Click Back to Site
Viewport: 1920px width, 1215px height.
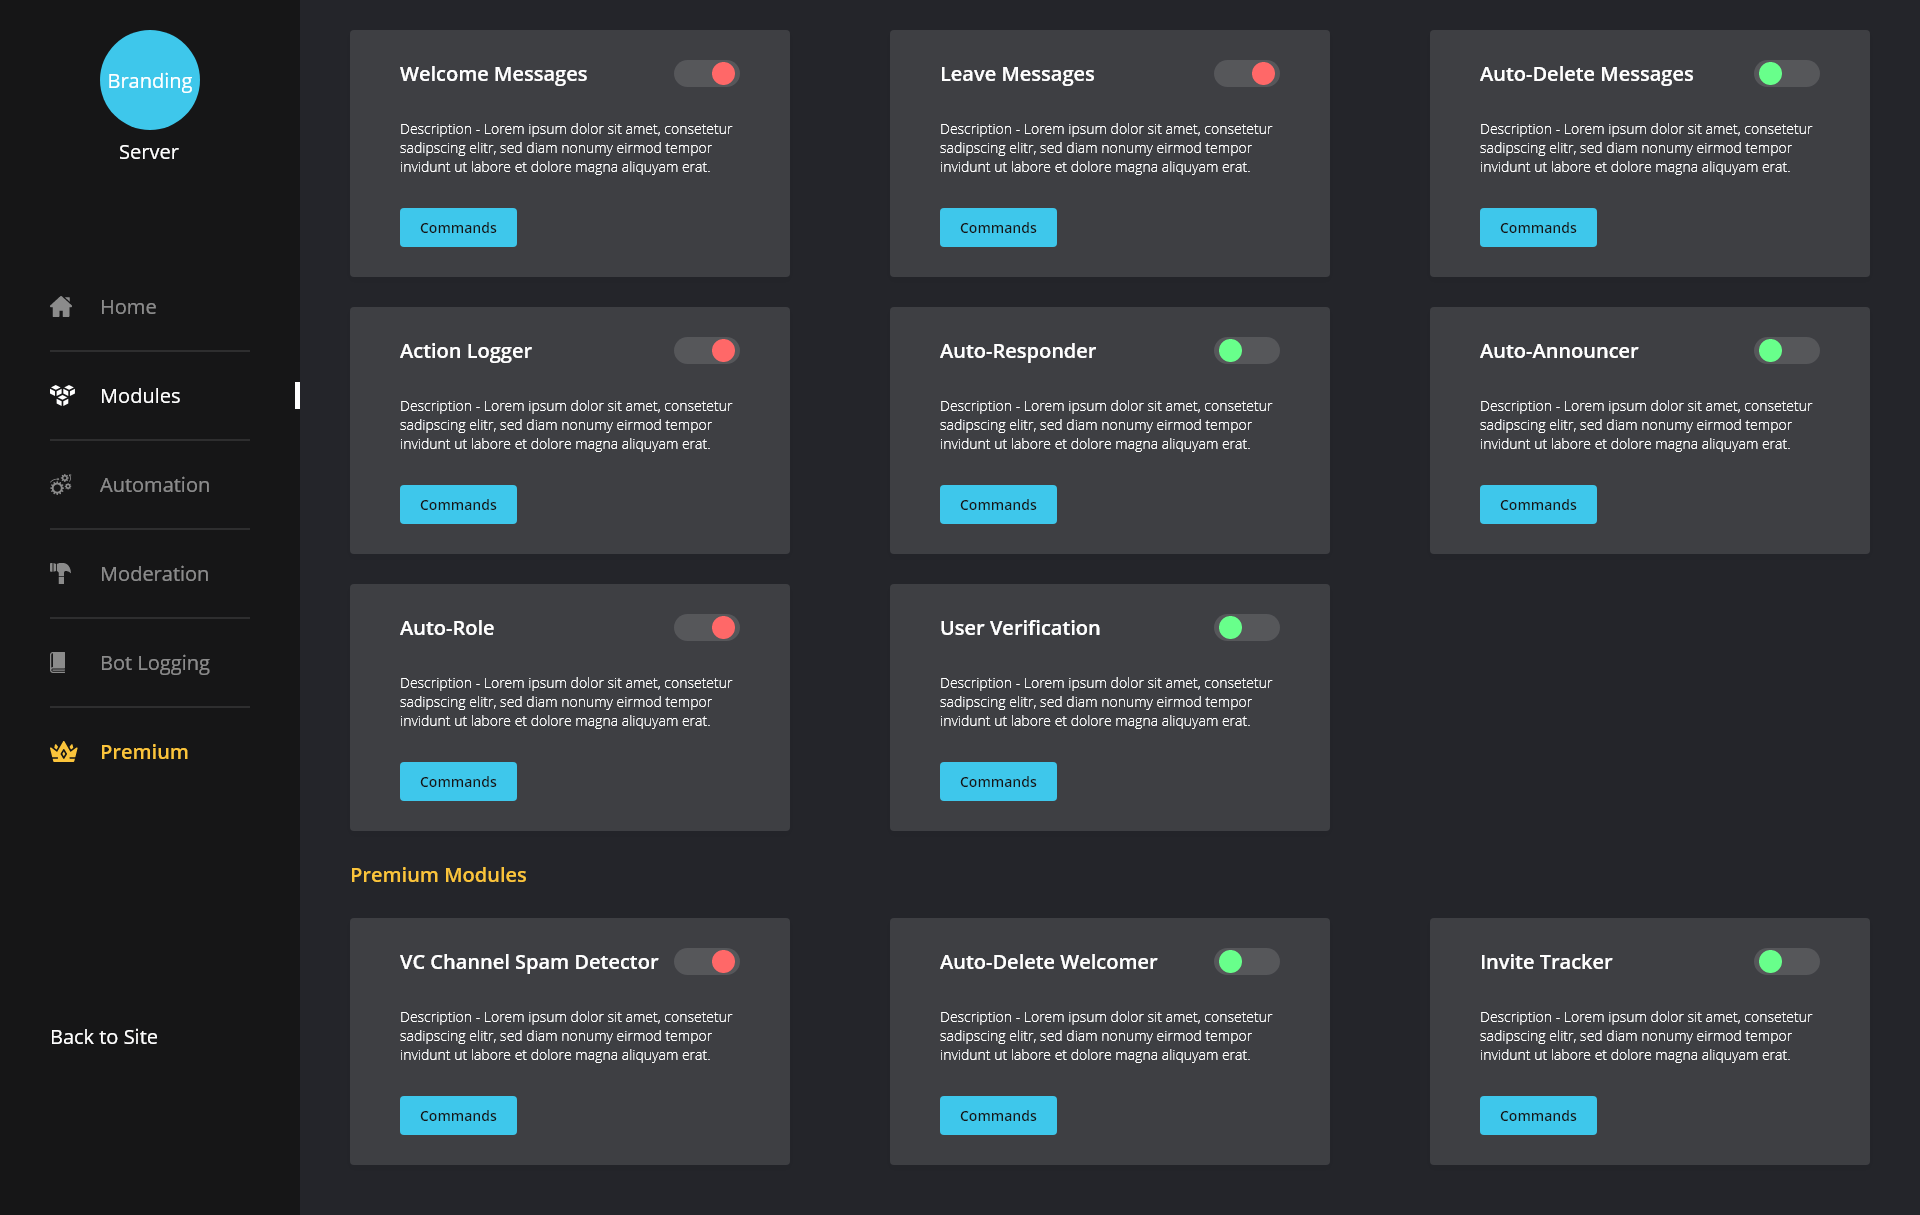(x=103, y=1036)
